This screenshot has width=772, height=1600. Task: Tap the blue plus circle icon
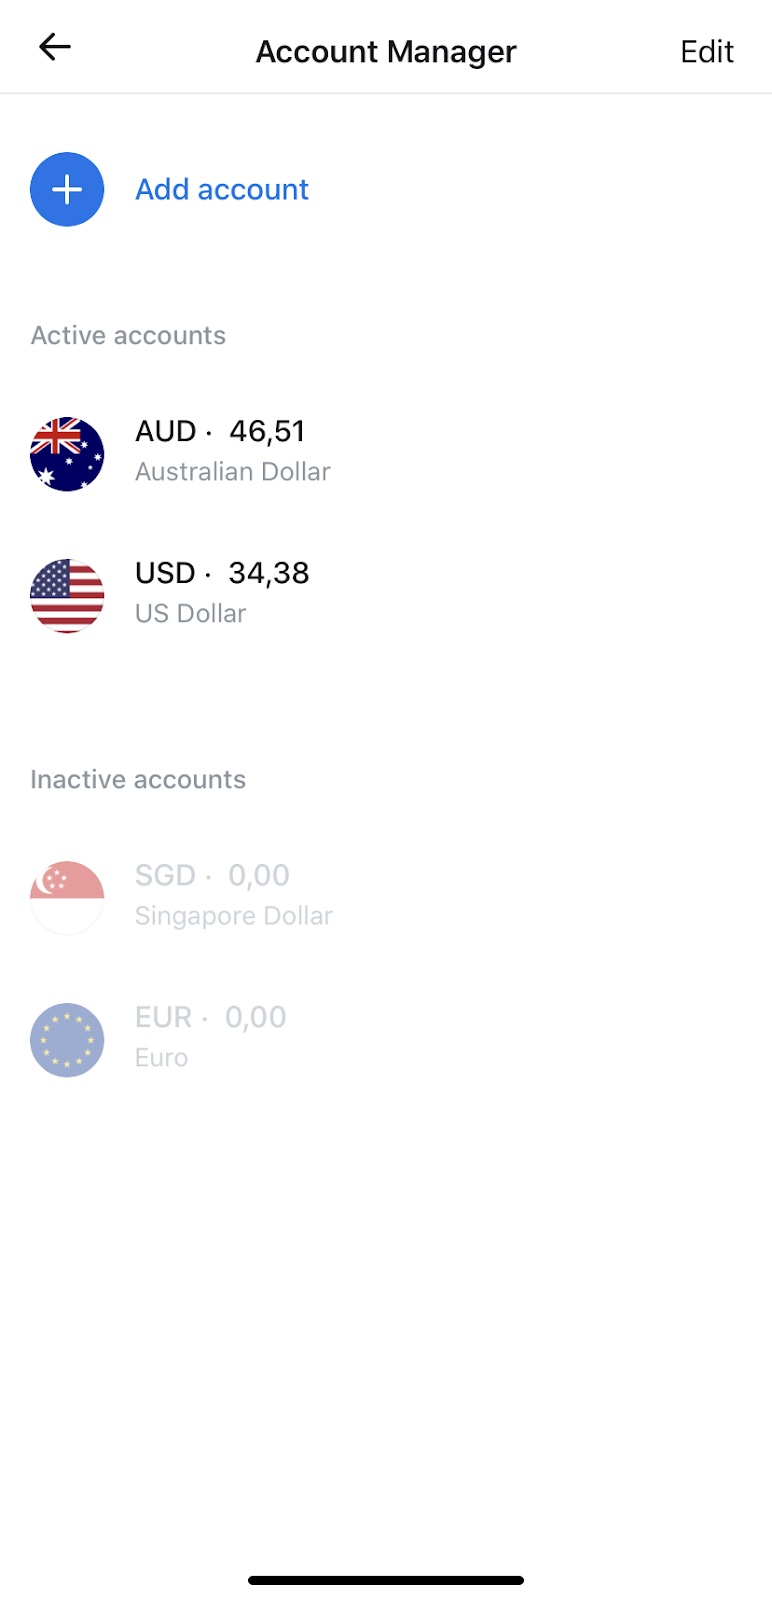pyautogui.click(x=67, y=190)
